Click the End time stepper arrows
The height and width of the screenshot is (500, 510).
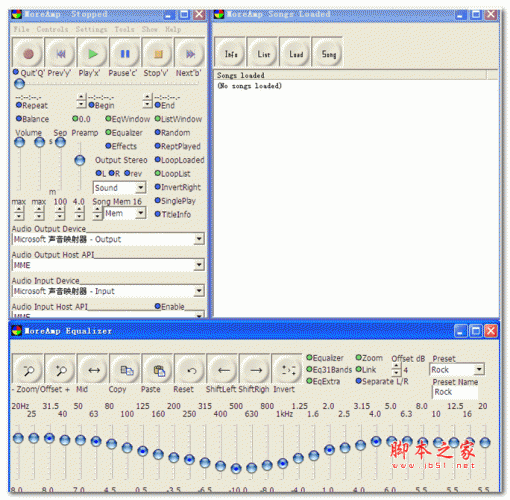point(147,101)
